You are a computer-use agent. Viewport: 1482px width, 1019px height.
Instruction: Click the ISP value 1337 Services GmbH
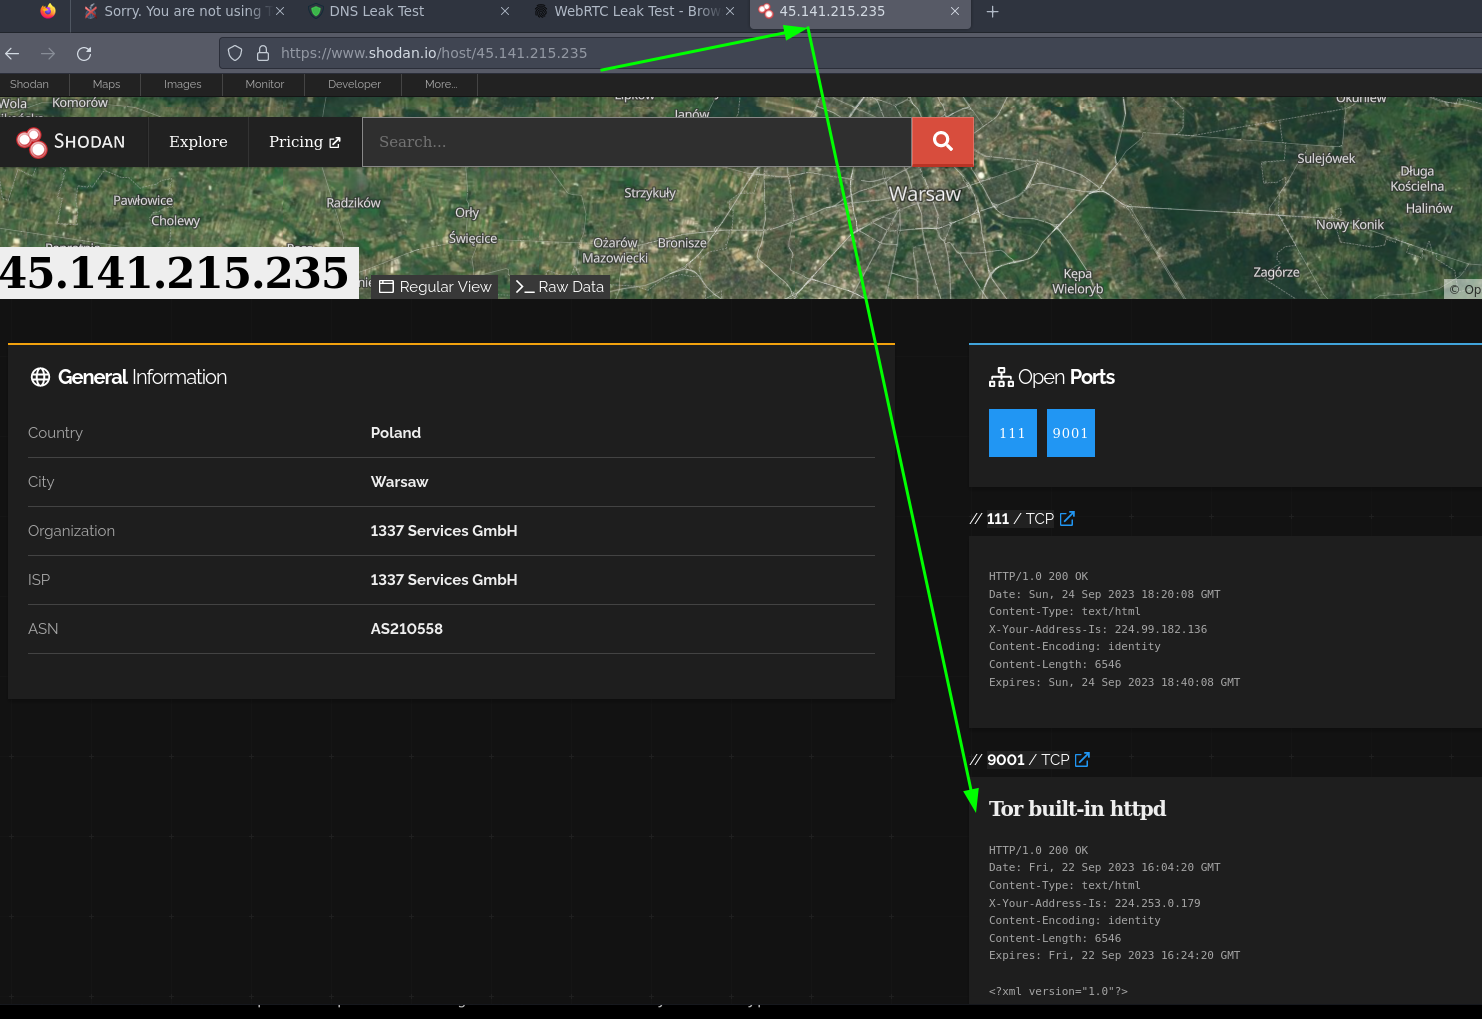(x=444, y=580)
